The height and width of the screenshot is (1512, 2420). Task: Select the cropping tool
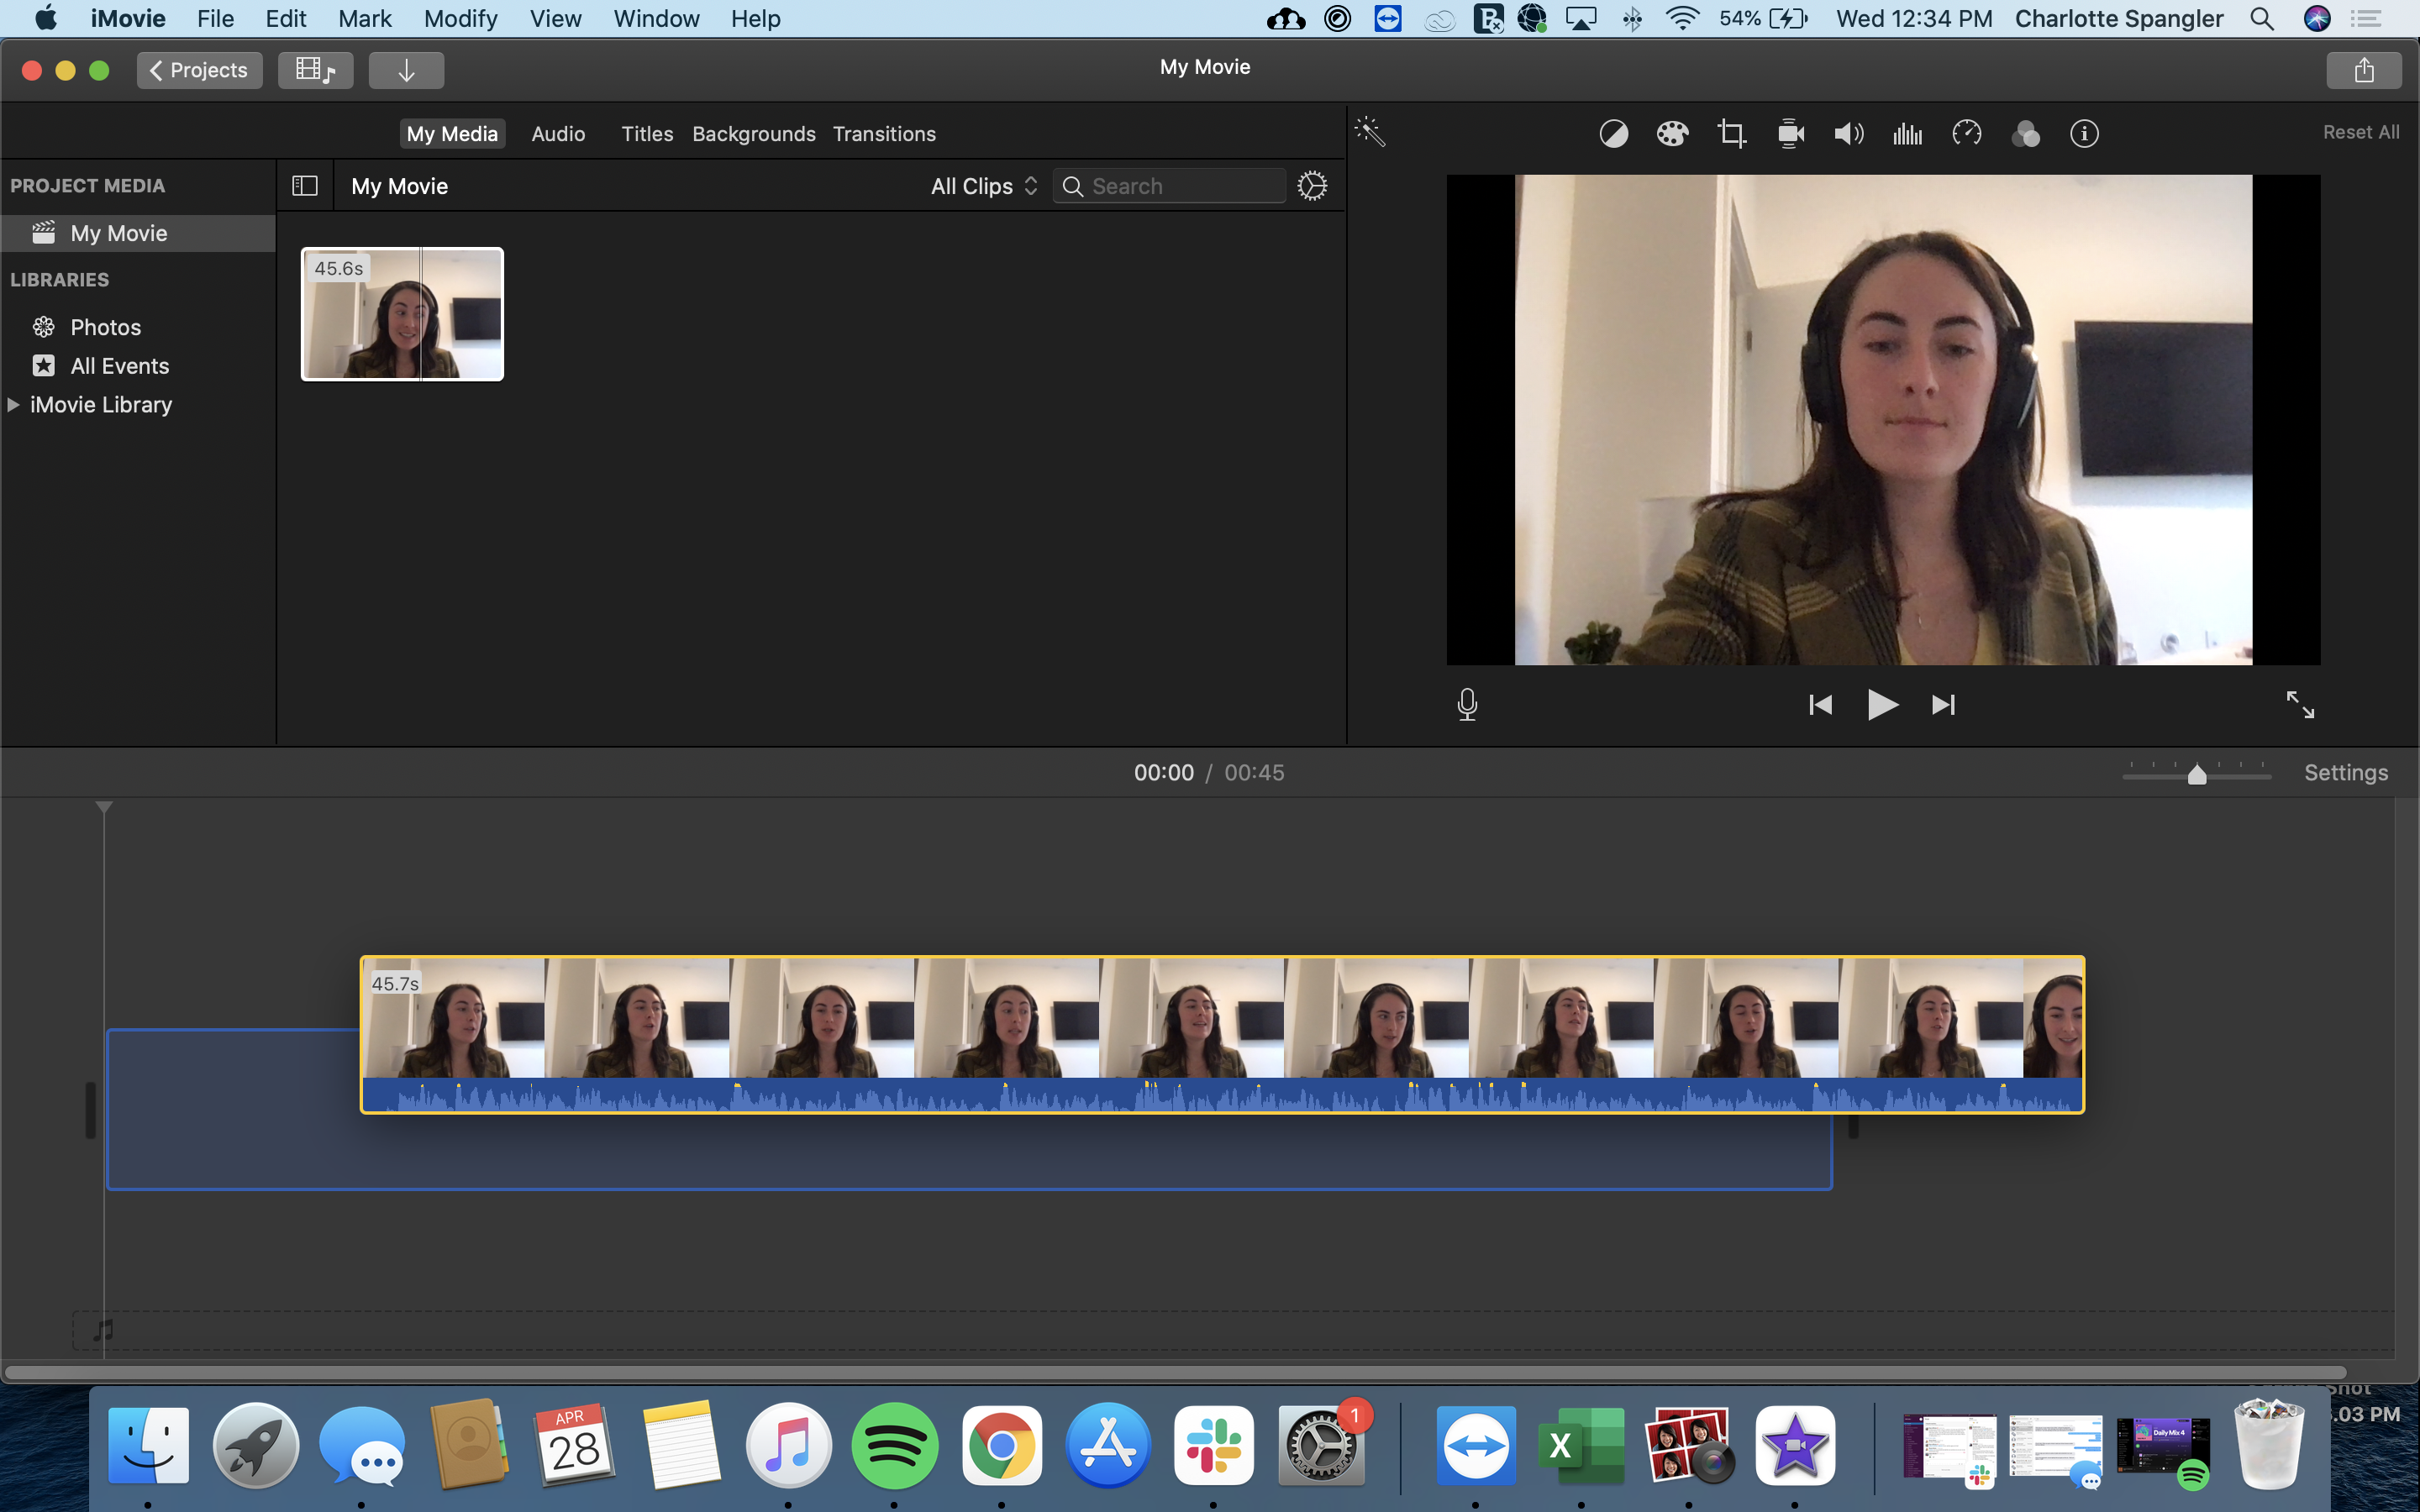click(1731, 133)
